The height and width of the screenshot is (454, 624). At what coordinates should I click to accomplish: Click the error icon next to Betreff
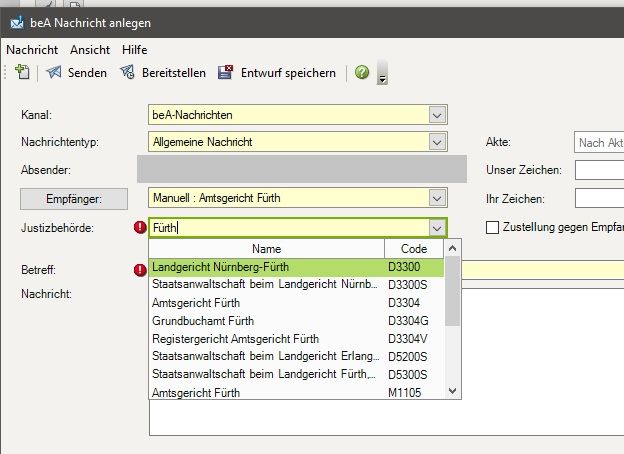pos(140,270)
